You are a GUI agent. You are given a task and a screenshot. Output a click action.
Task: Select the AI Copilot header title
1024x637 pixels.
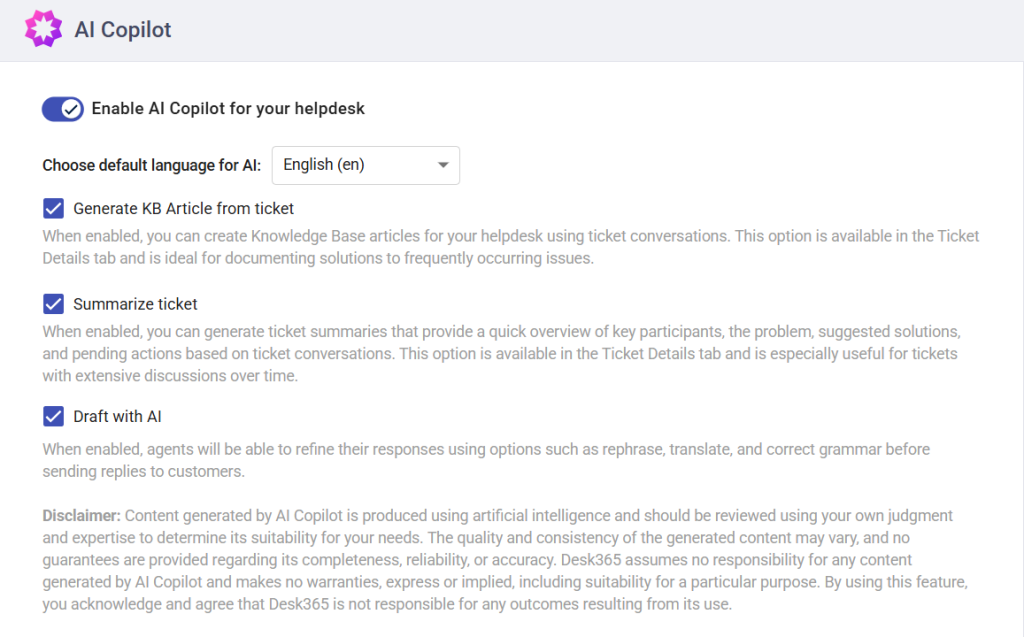120,29
